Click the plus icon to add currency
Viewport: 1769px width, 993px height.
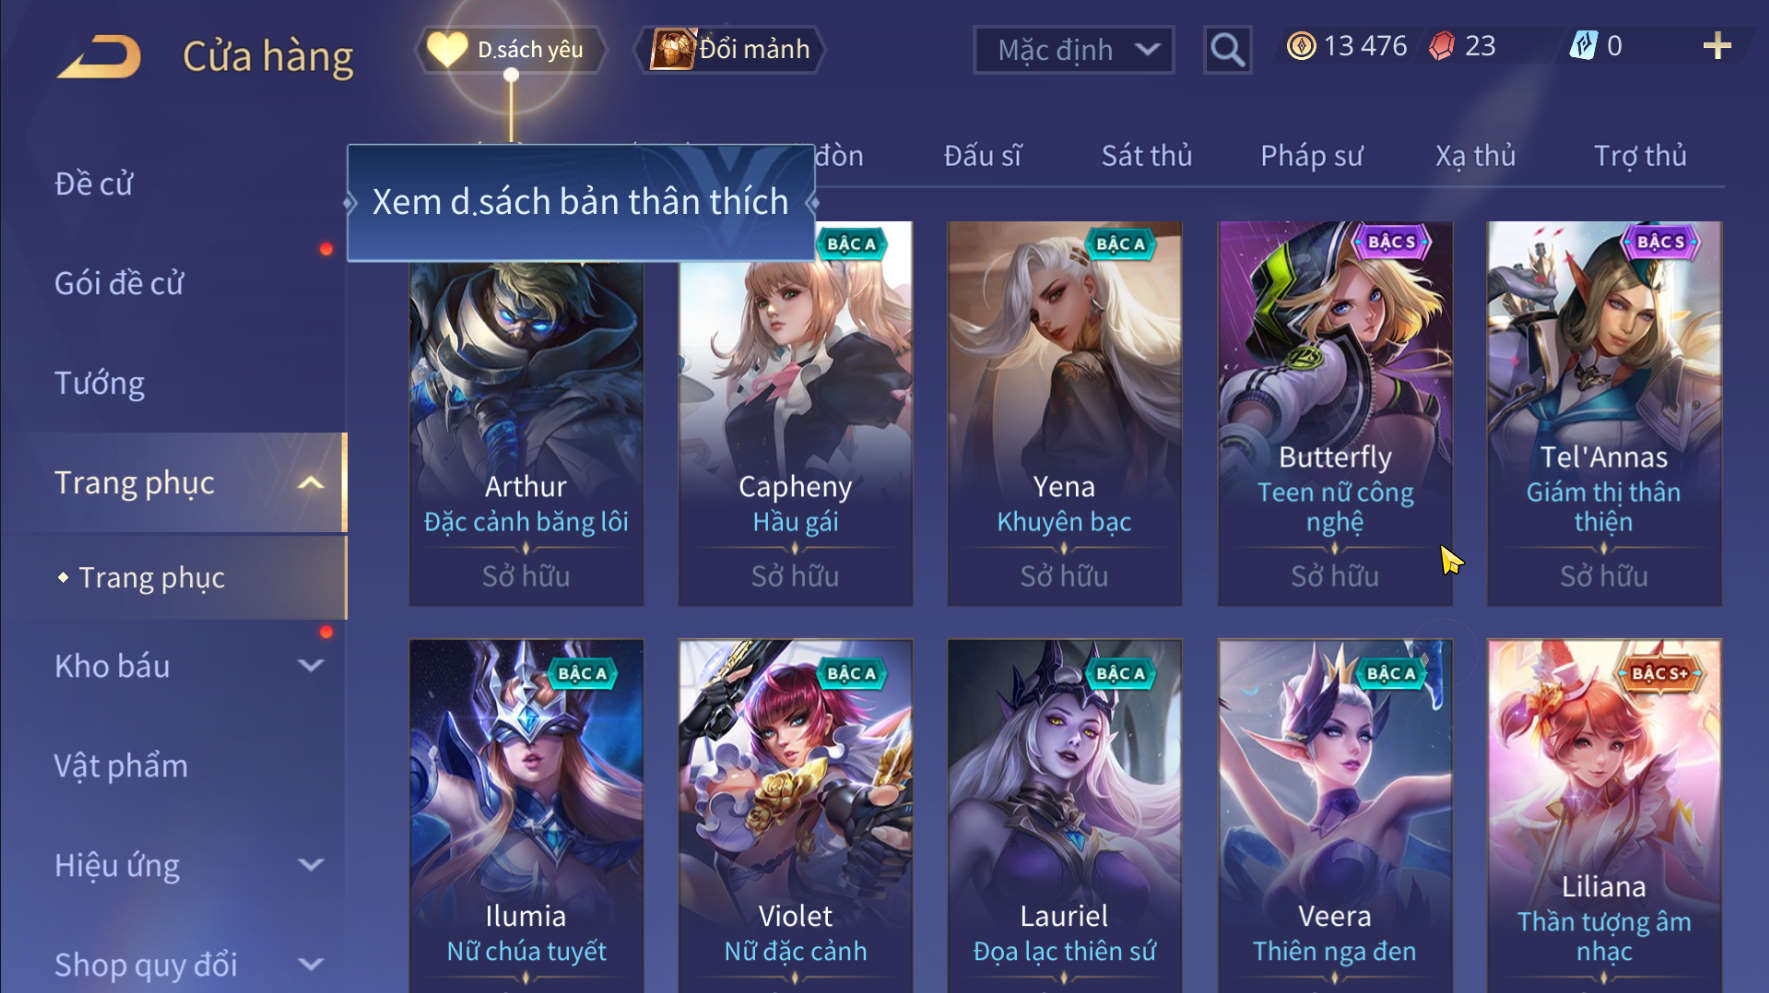[1717, 46]
